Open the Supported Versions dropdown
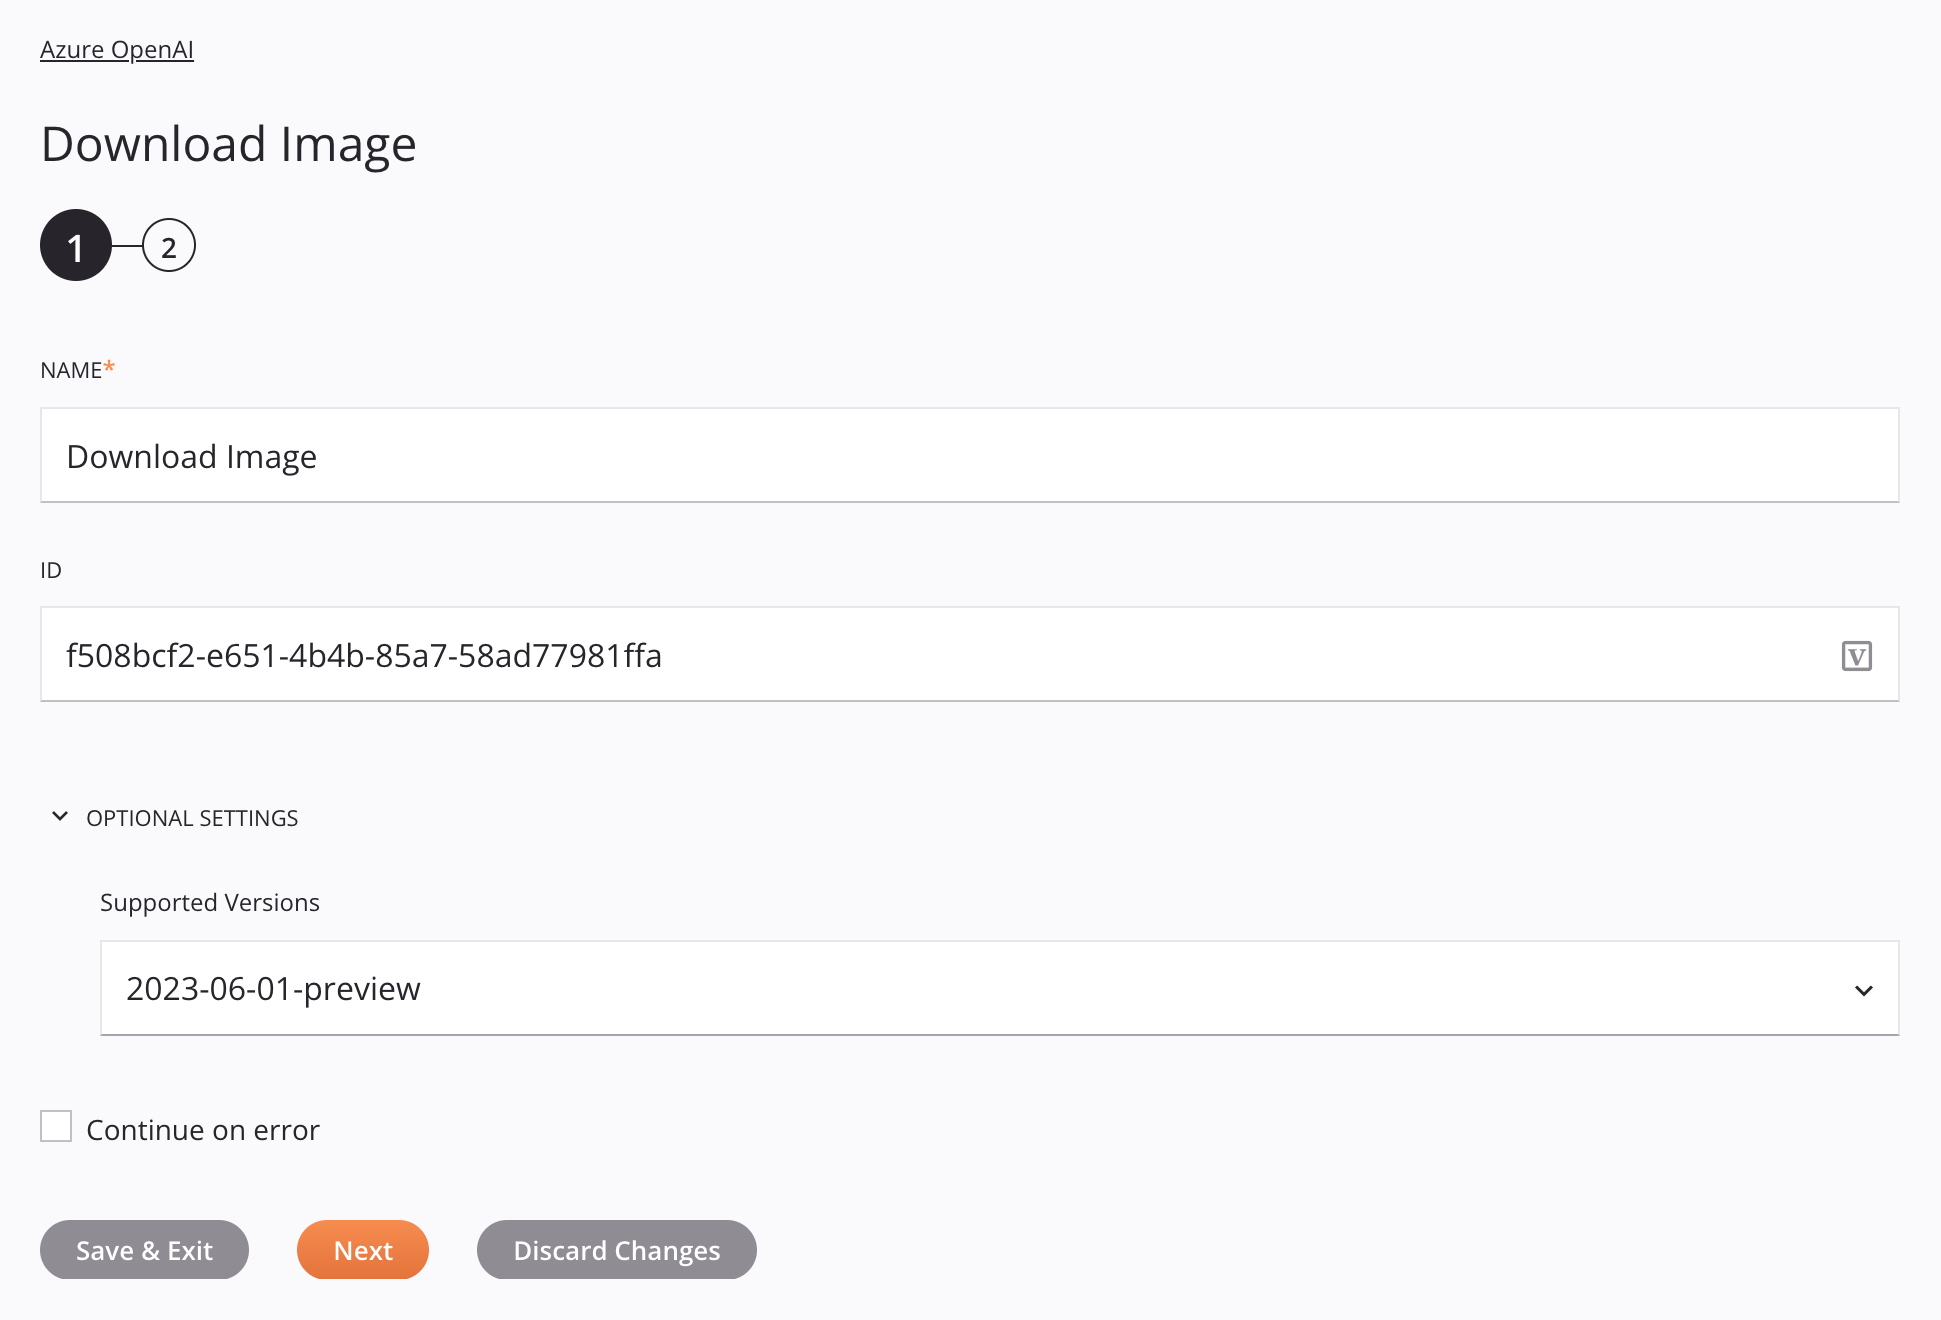The width and height of the screenshot is (1941, 1320). [x=1000, y=988]
